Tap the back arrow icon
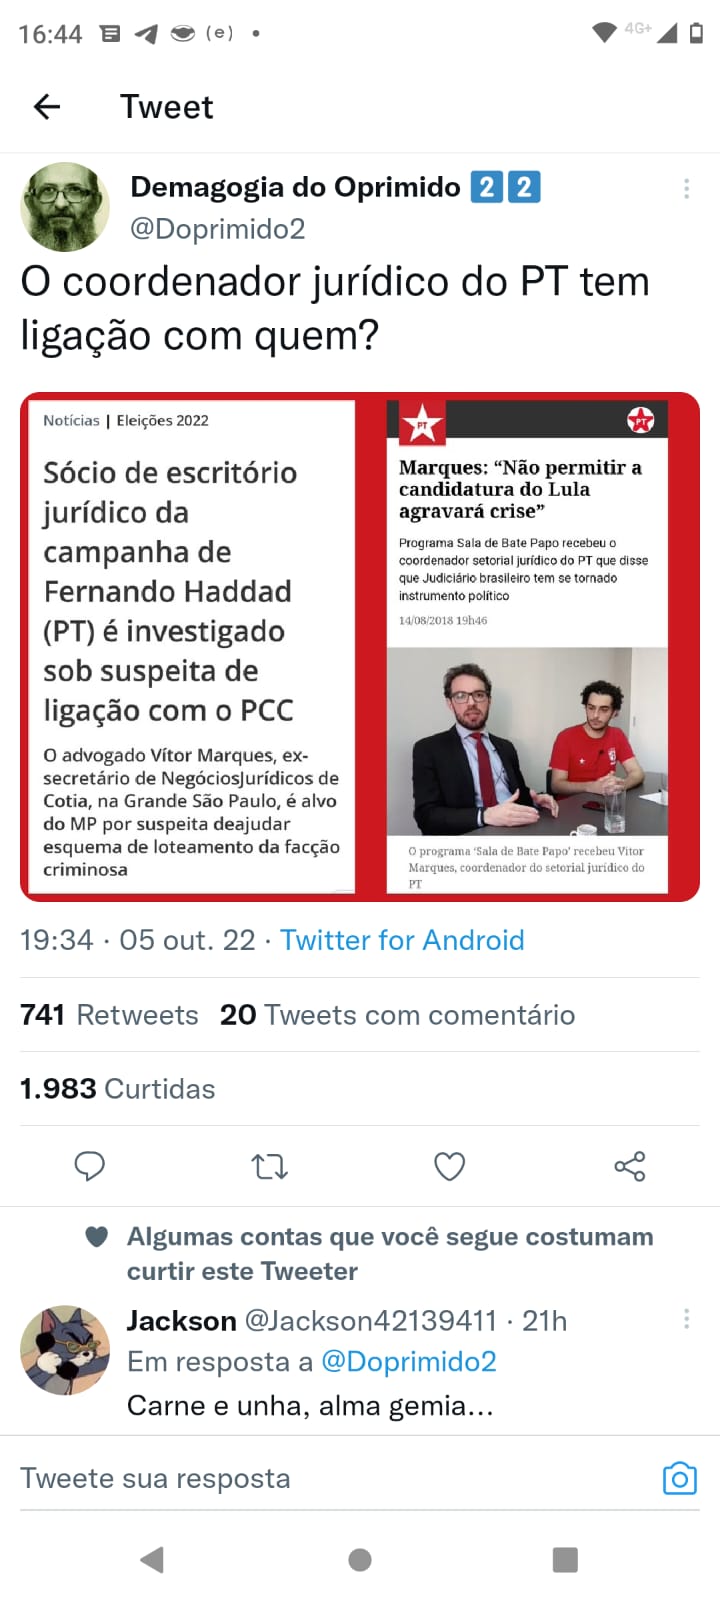The height and width of the screenshot is (1600, 720). pos(47,107)
